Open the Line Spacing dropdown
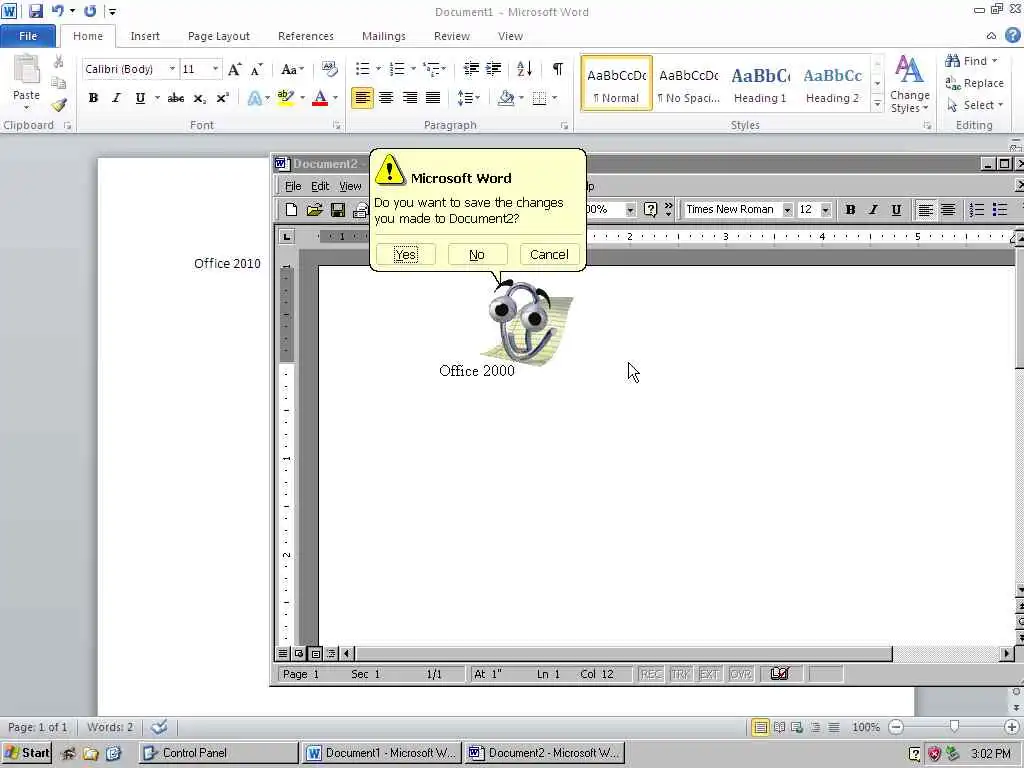 [468, 98]
